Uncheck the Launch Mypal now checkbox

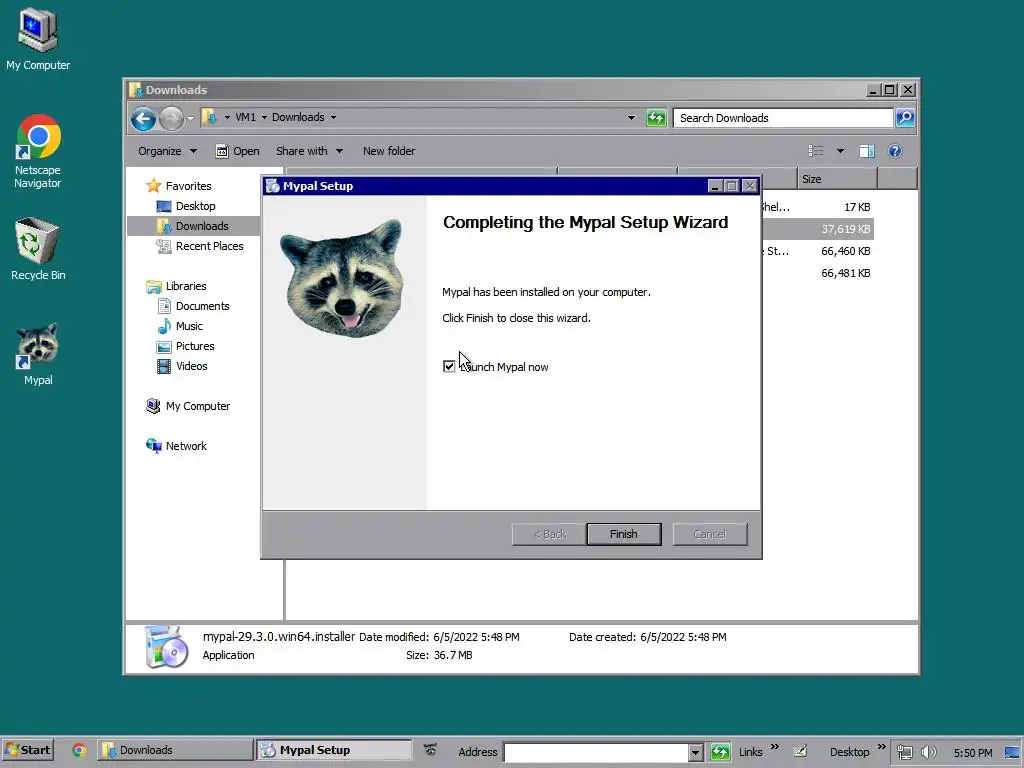coord(449,366)
